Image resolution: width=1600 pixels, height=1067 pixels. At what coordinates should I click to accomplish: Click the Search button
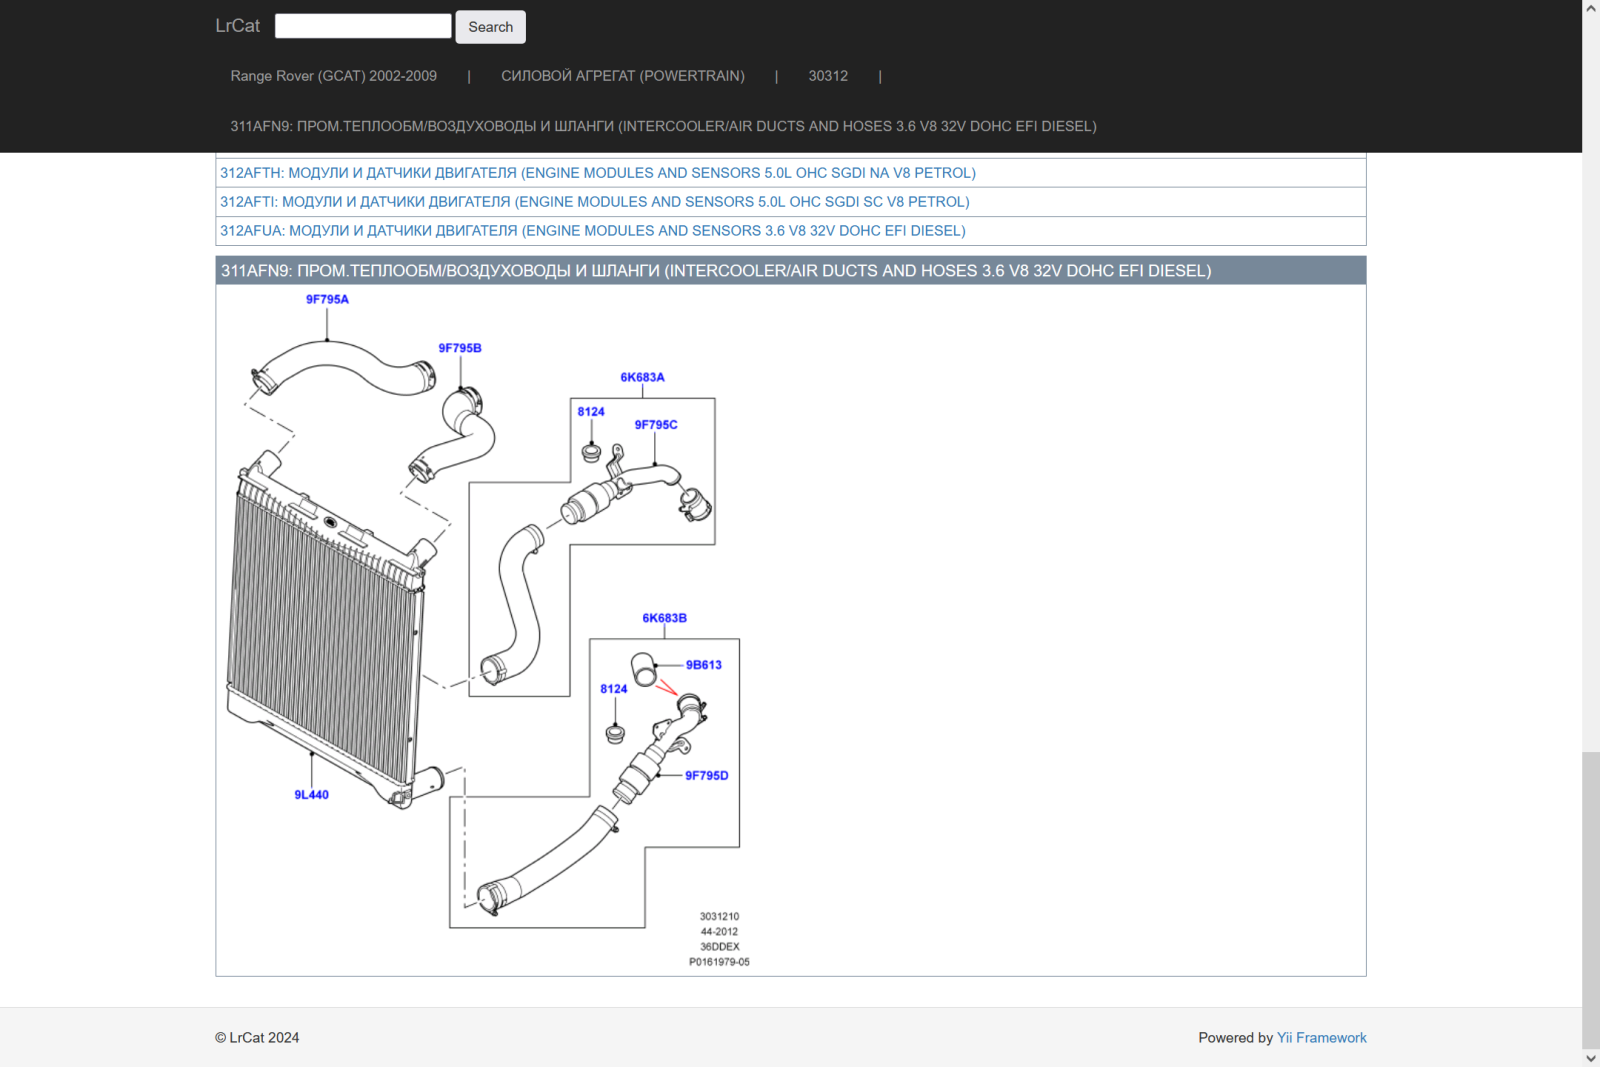(x=490, y=27)
